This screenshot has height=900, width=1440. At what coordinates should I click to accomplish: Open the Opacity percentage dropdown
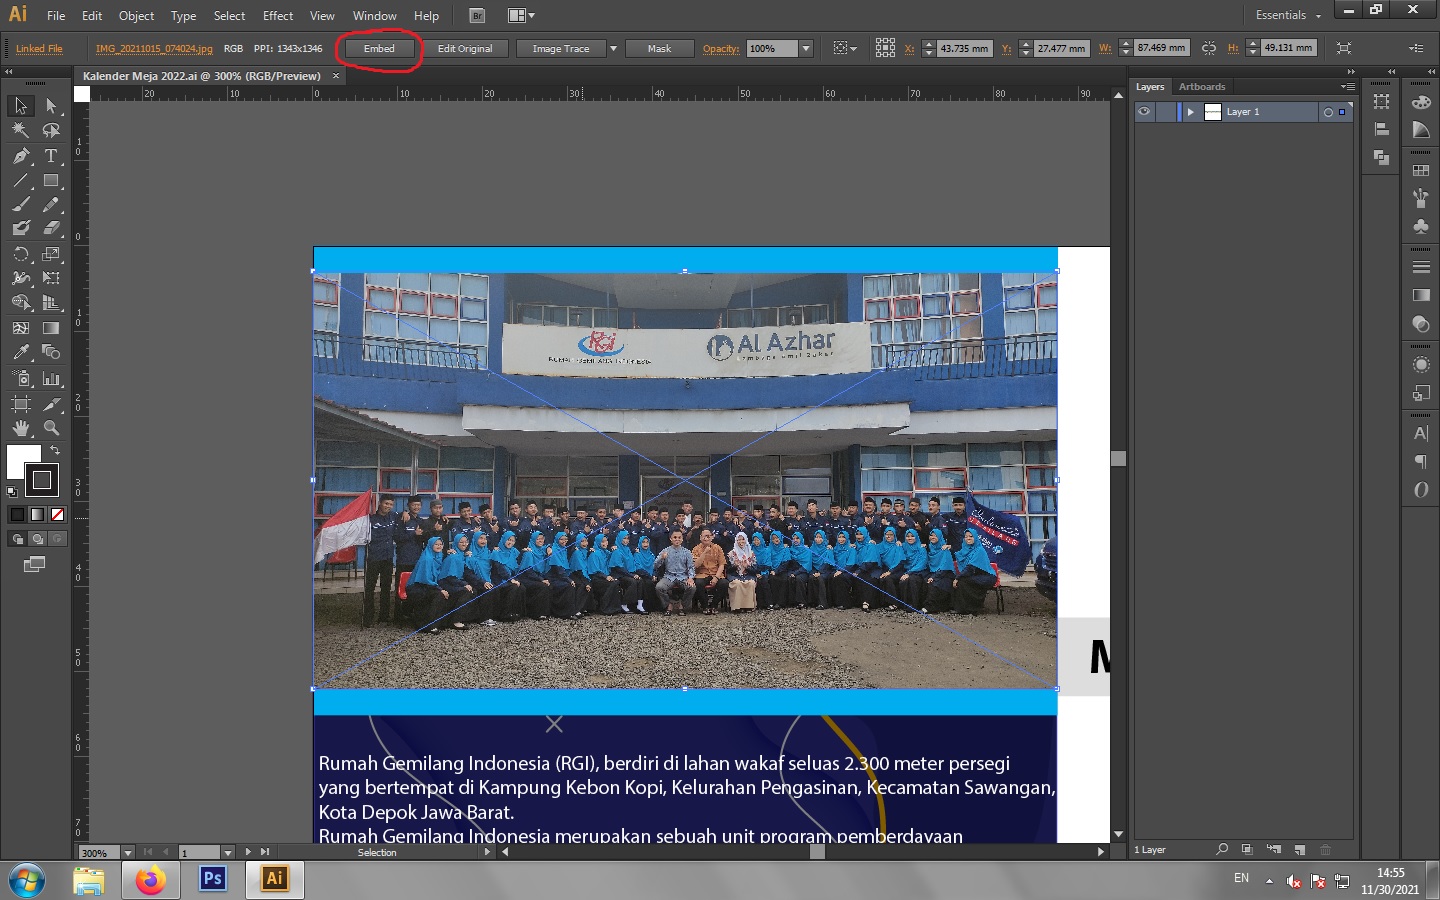(806, 48)
